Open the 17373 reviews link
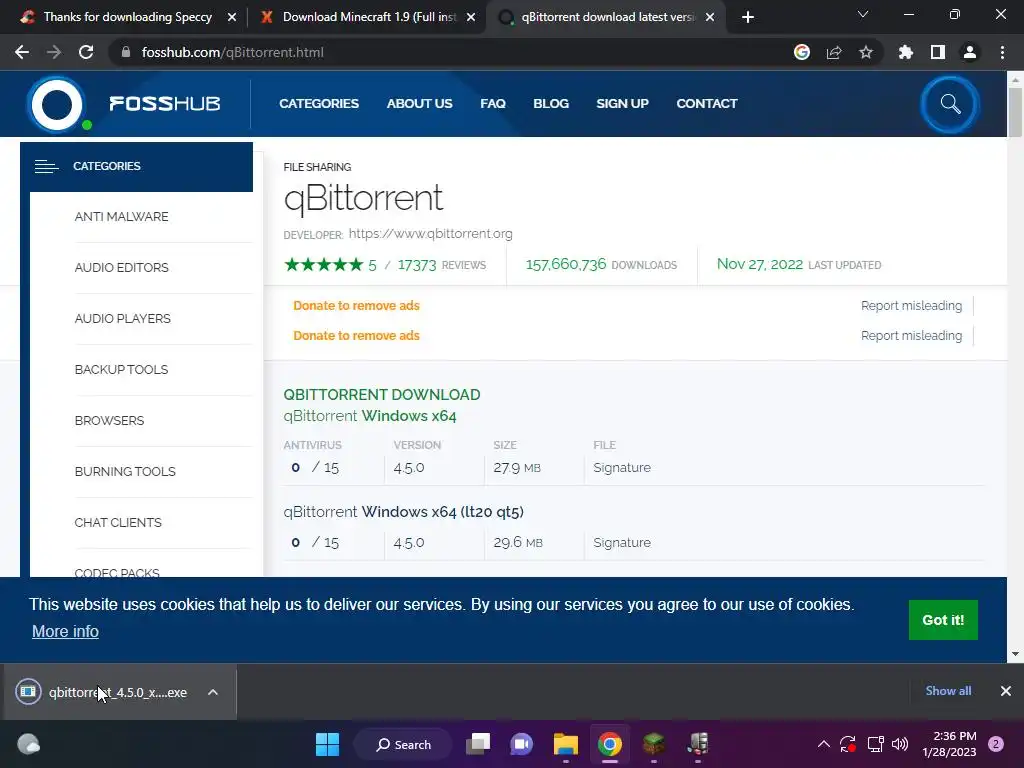The height and width of the screenshot is (768, 1024). (441, 265)
